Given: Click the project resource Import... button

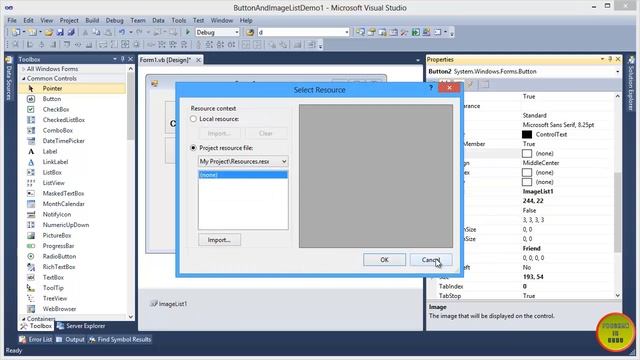Looking at the screenshot, I should click(219, 240).
